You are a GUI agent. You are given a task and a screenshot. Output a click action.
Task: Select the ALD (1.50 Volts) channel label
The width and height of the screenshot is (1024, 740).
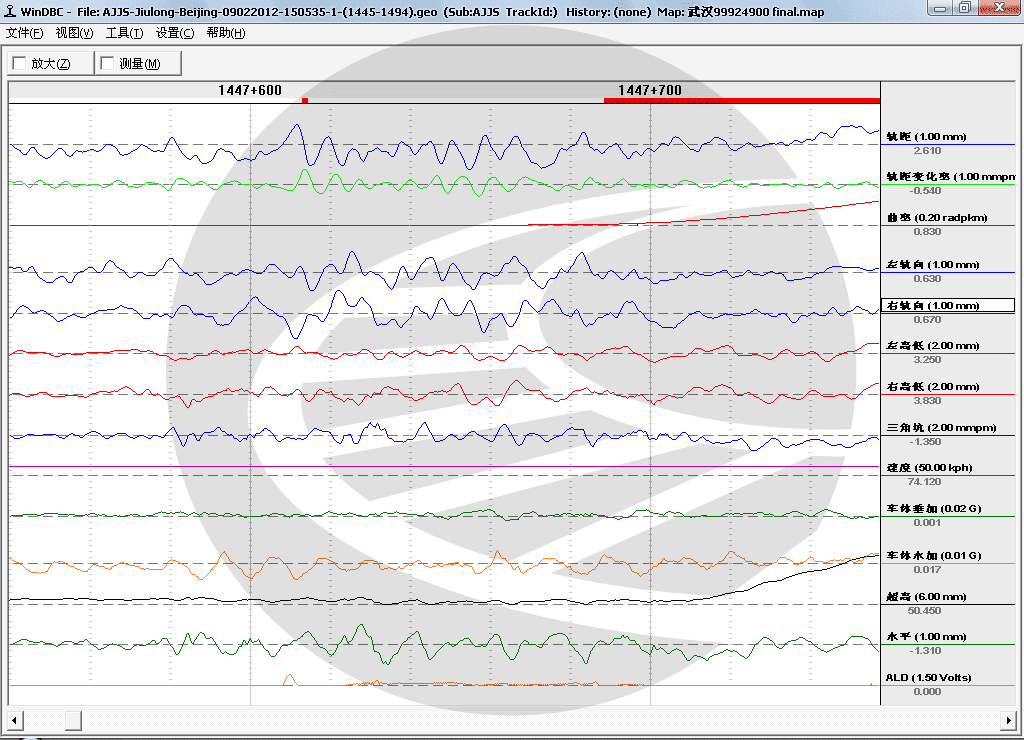click(929, 677)
